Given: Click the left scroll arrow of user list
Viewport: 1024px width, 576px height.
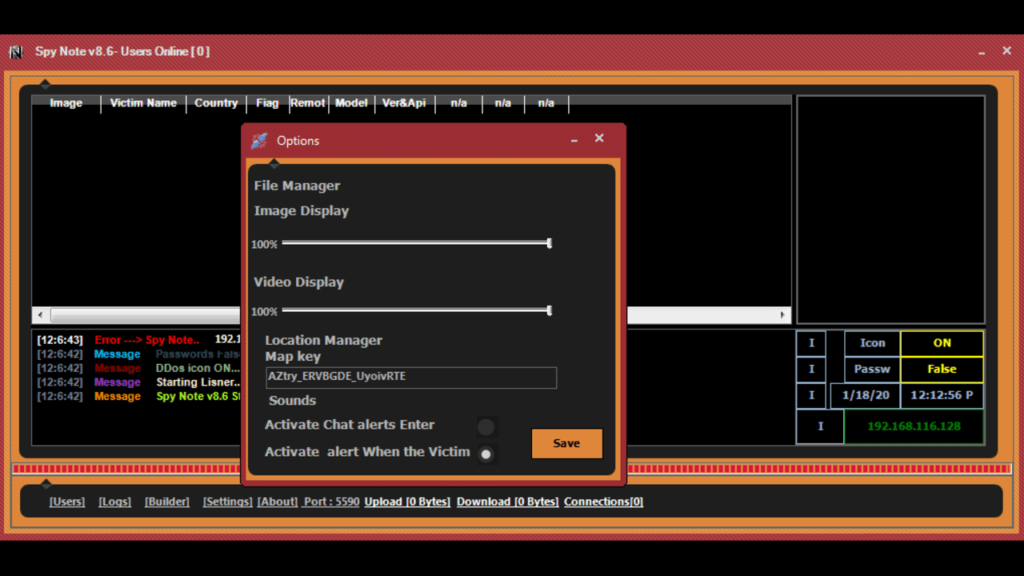Looking at the screenshot, I should pyautogui.click(x=40, y=315).
